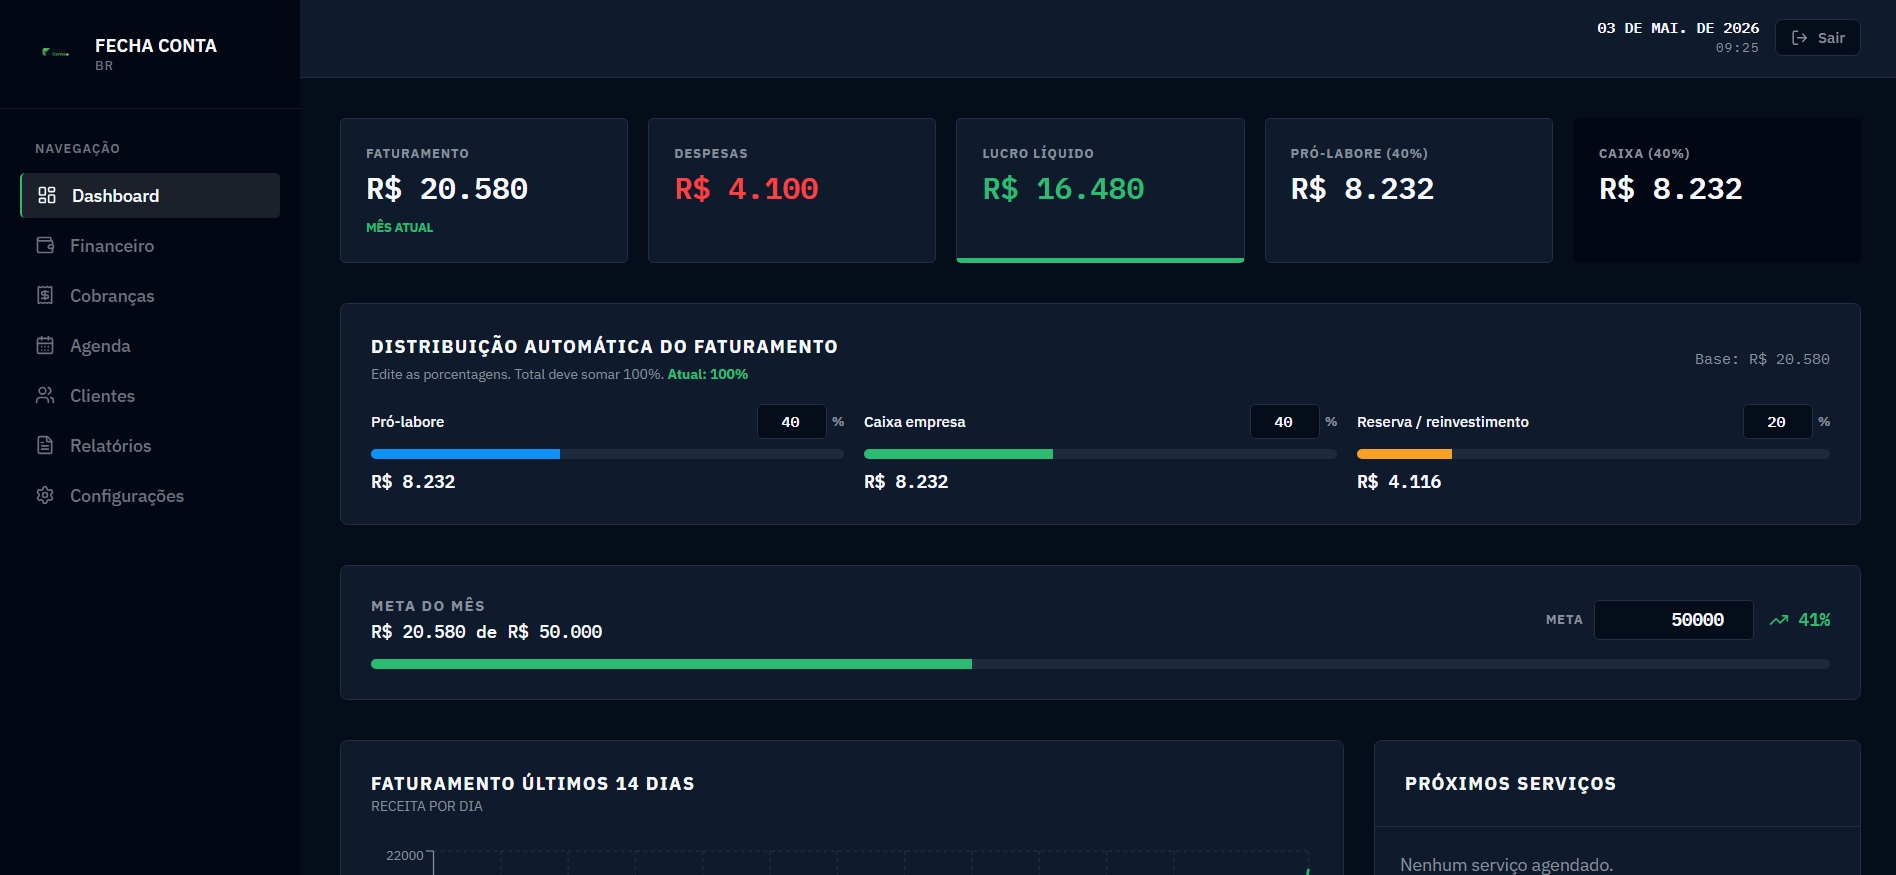Open Configurações from the sidebar
This screenshot has height=875, width=1896.
150,495
